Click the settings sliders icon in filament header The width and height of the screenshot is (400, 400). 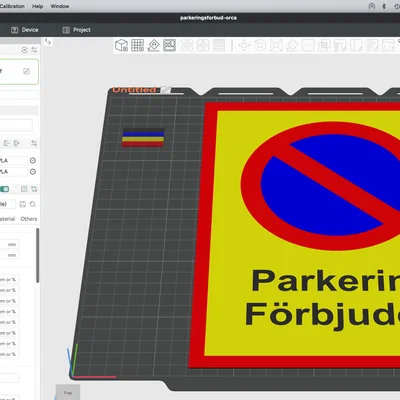[x=34, y=143]
